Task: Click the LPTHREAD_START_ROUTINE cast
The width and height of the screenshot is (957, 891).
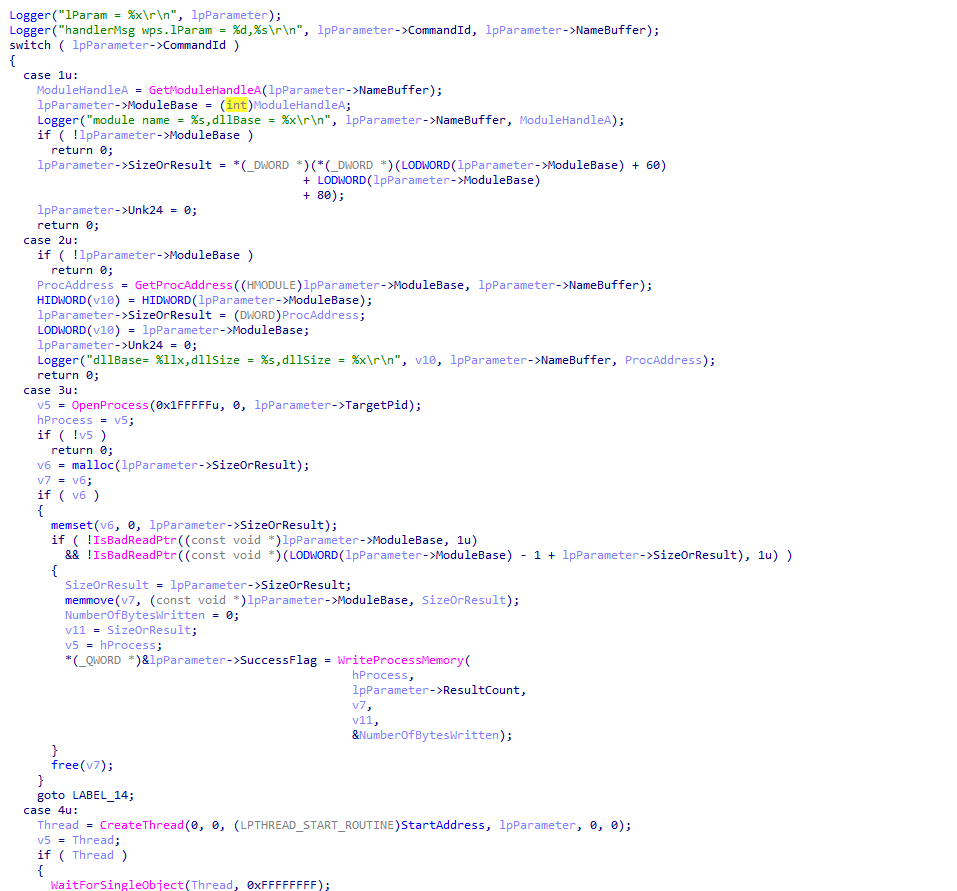Action: (x=317, y=825)
